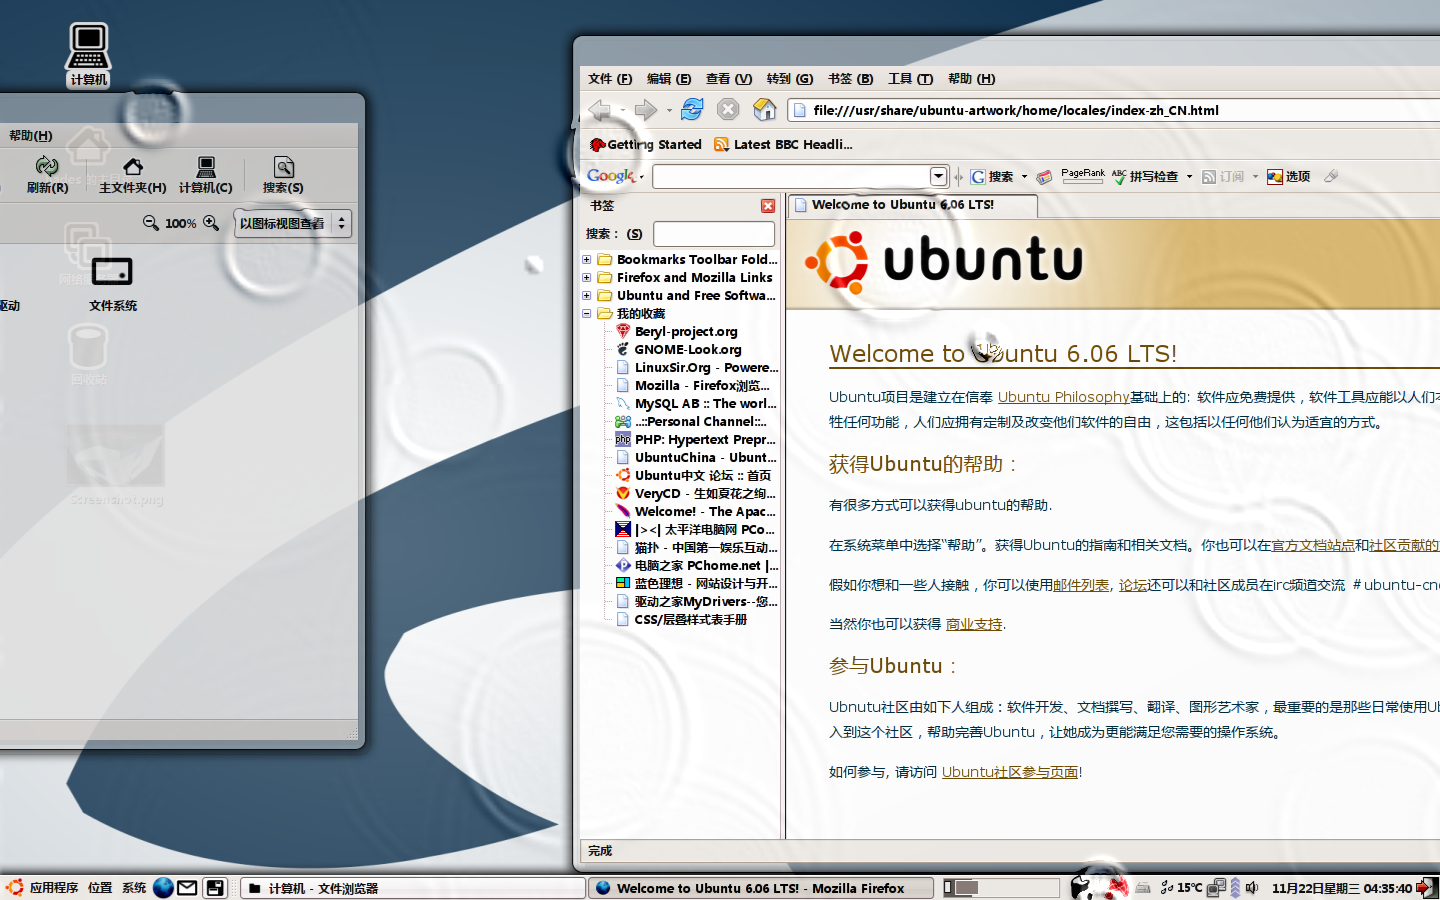Screen dimensions: 1440x900
Task: Open LinuxSir.Org bookmark
Action: click(697, 368)
